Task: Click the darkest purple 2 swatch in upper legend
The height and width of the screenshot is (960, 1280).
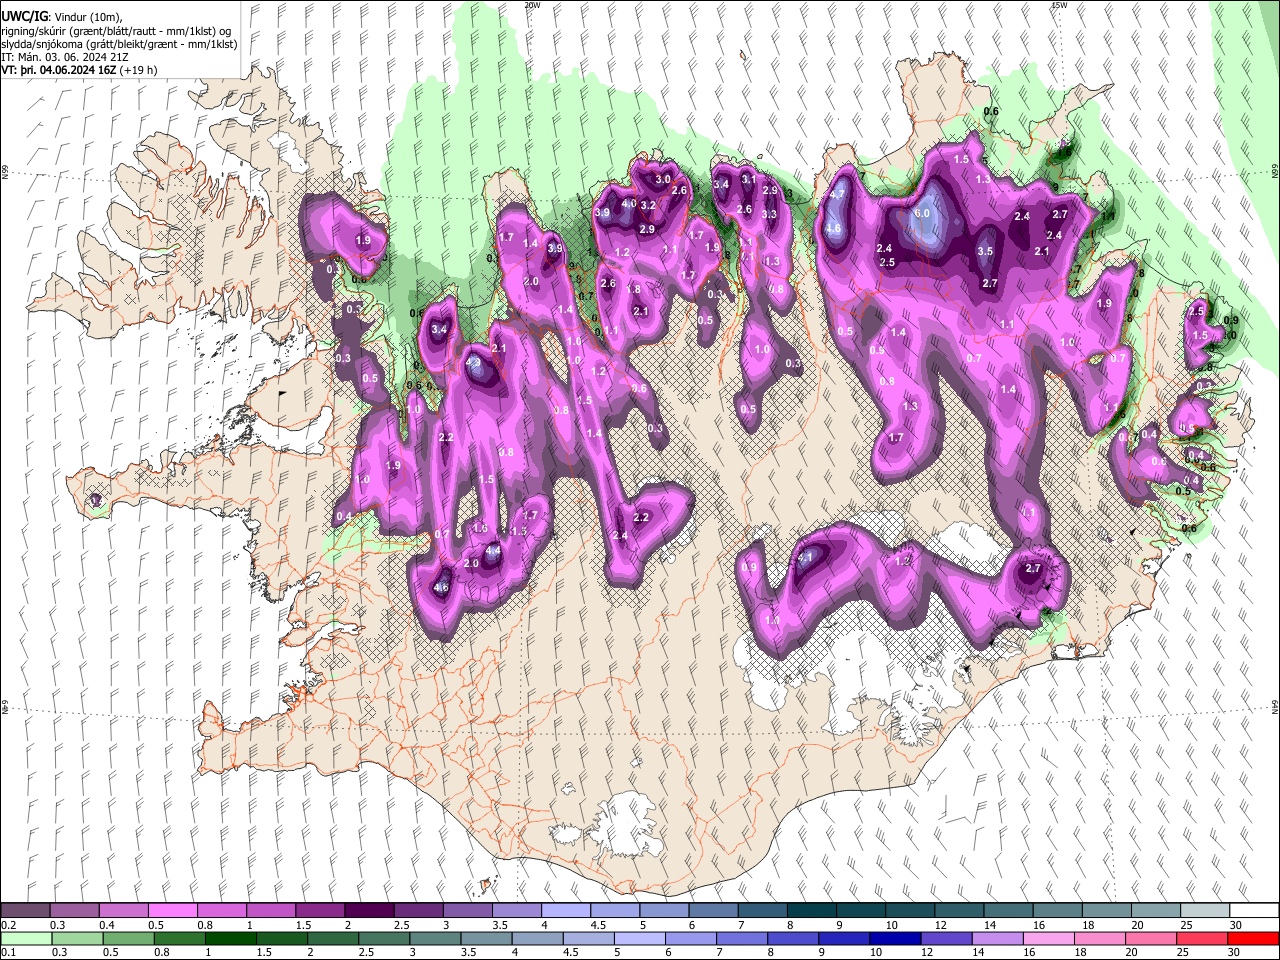Action: coord(368,911)
